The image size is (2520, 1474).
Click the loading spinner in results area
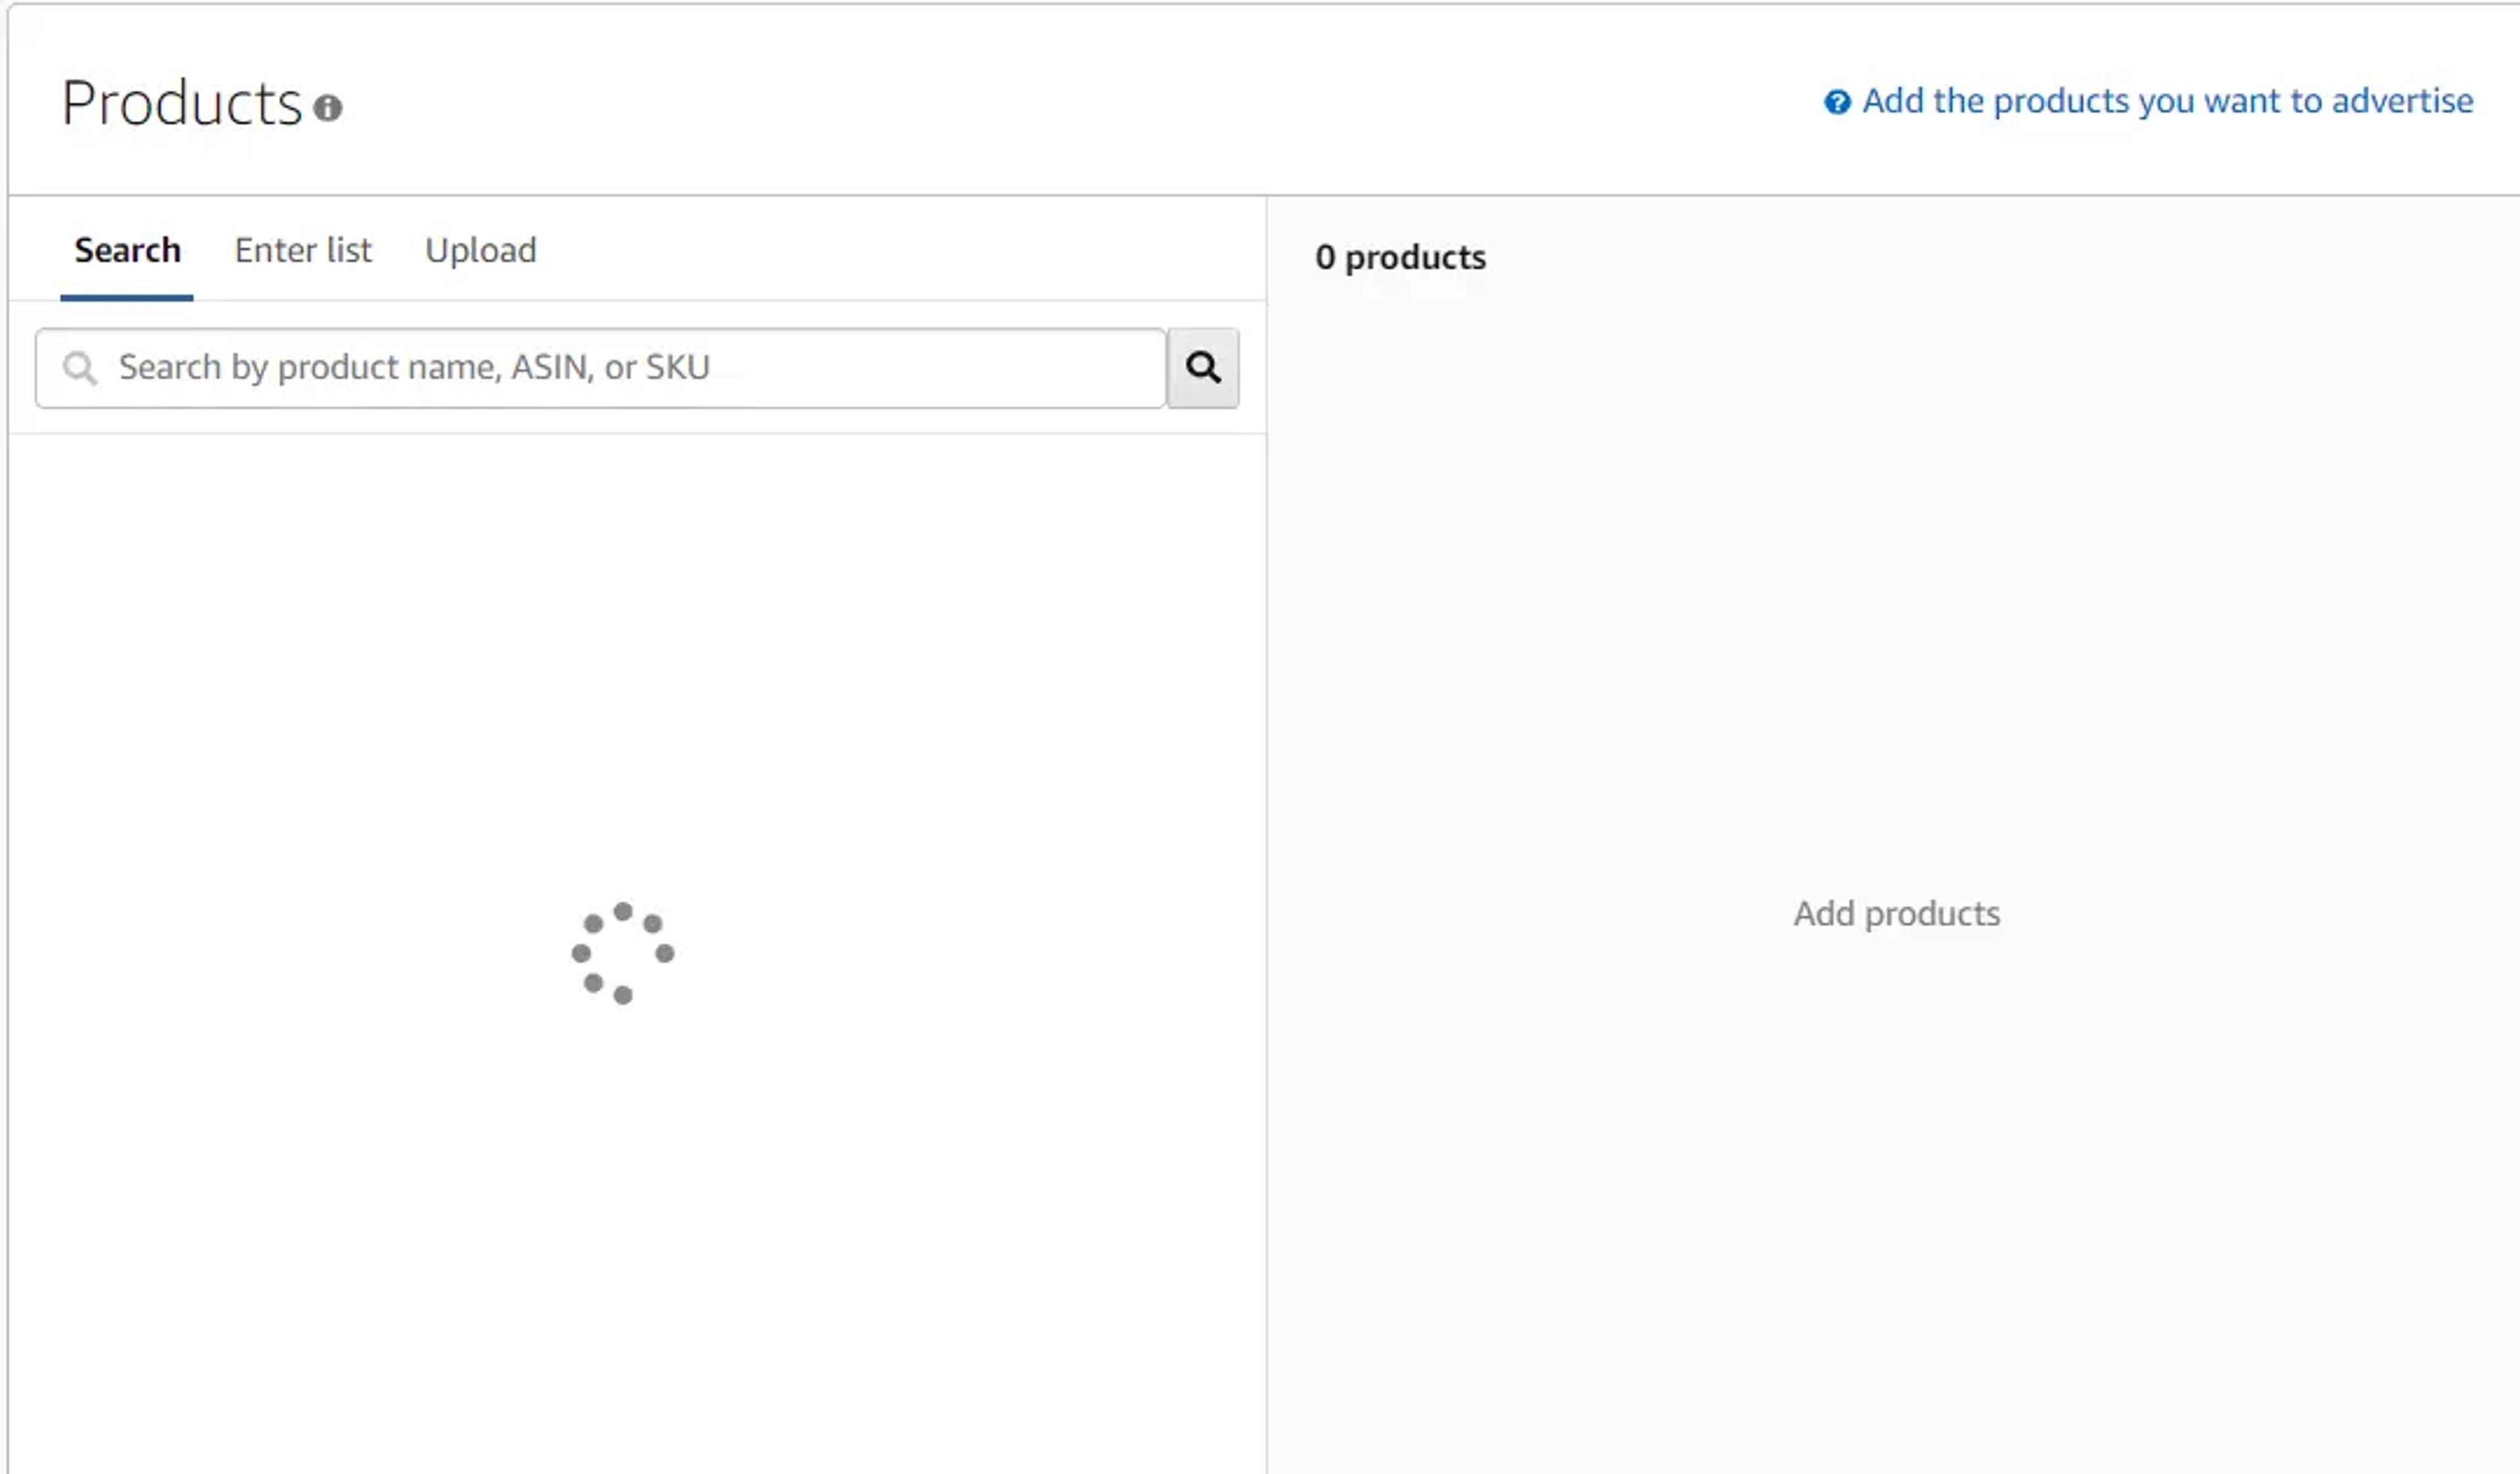[x=623, y=953]
